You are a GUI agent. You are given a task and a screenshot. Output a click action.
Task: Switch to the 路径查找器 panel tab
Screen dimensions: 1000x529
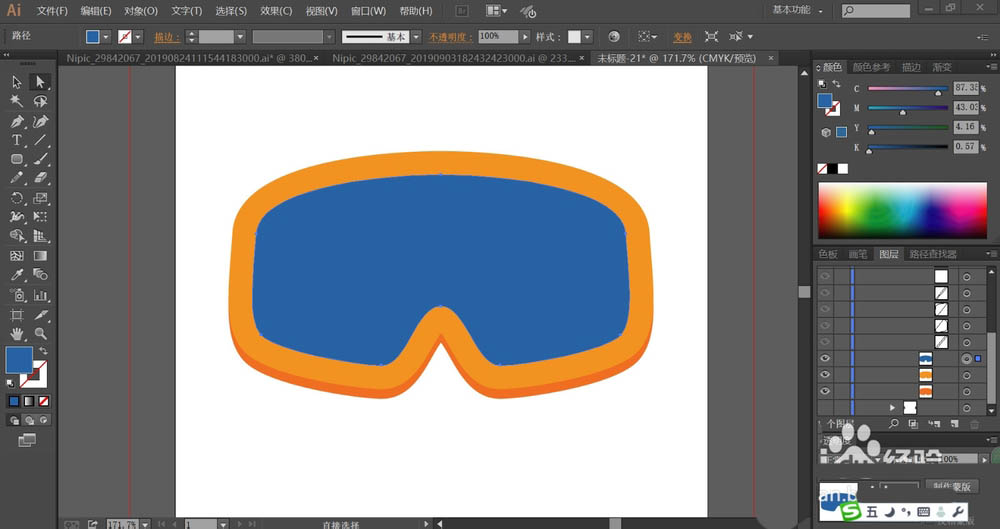tap(935, 255)
